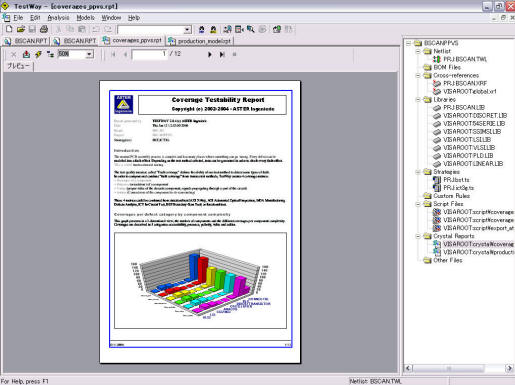Collapse the Script Files folder node
The width and height of the screenshot is (515, 385).
(418, 204)
